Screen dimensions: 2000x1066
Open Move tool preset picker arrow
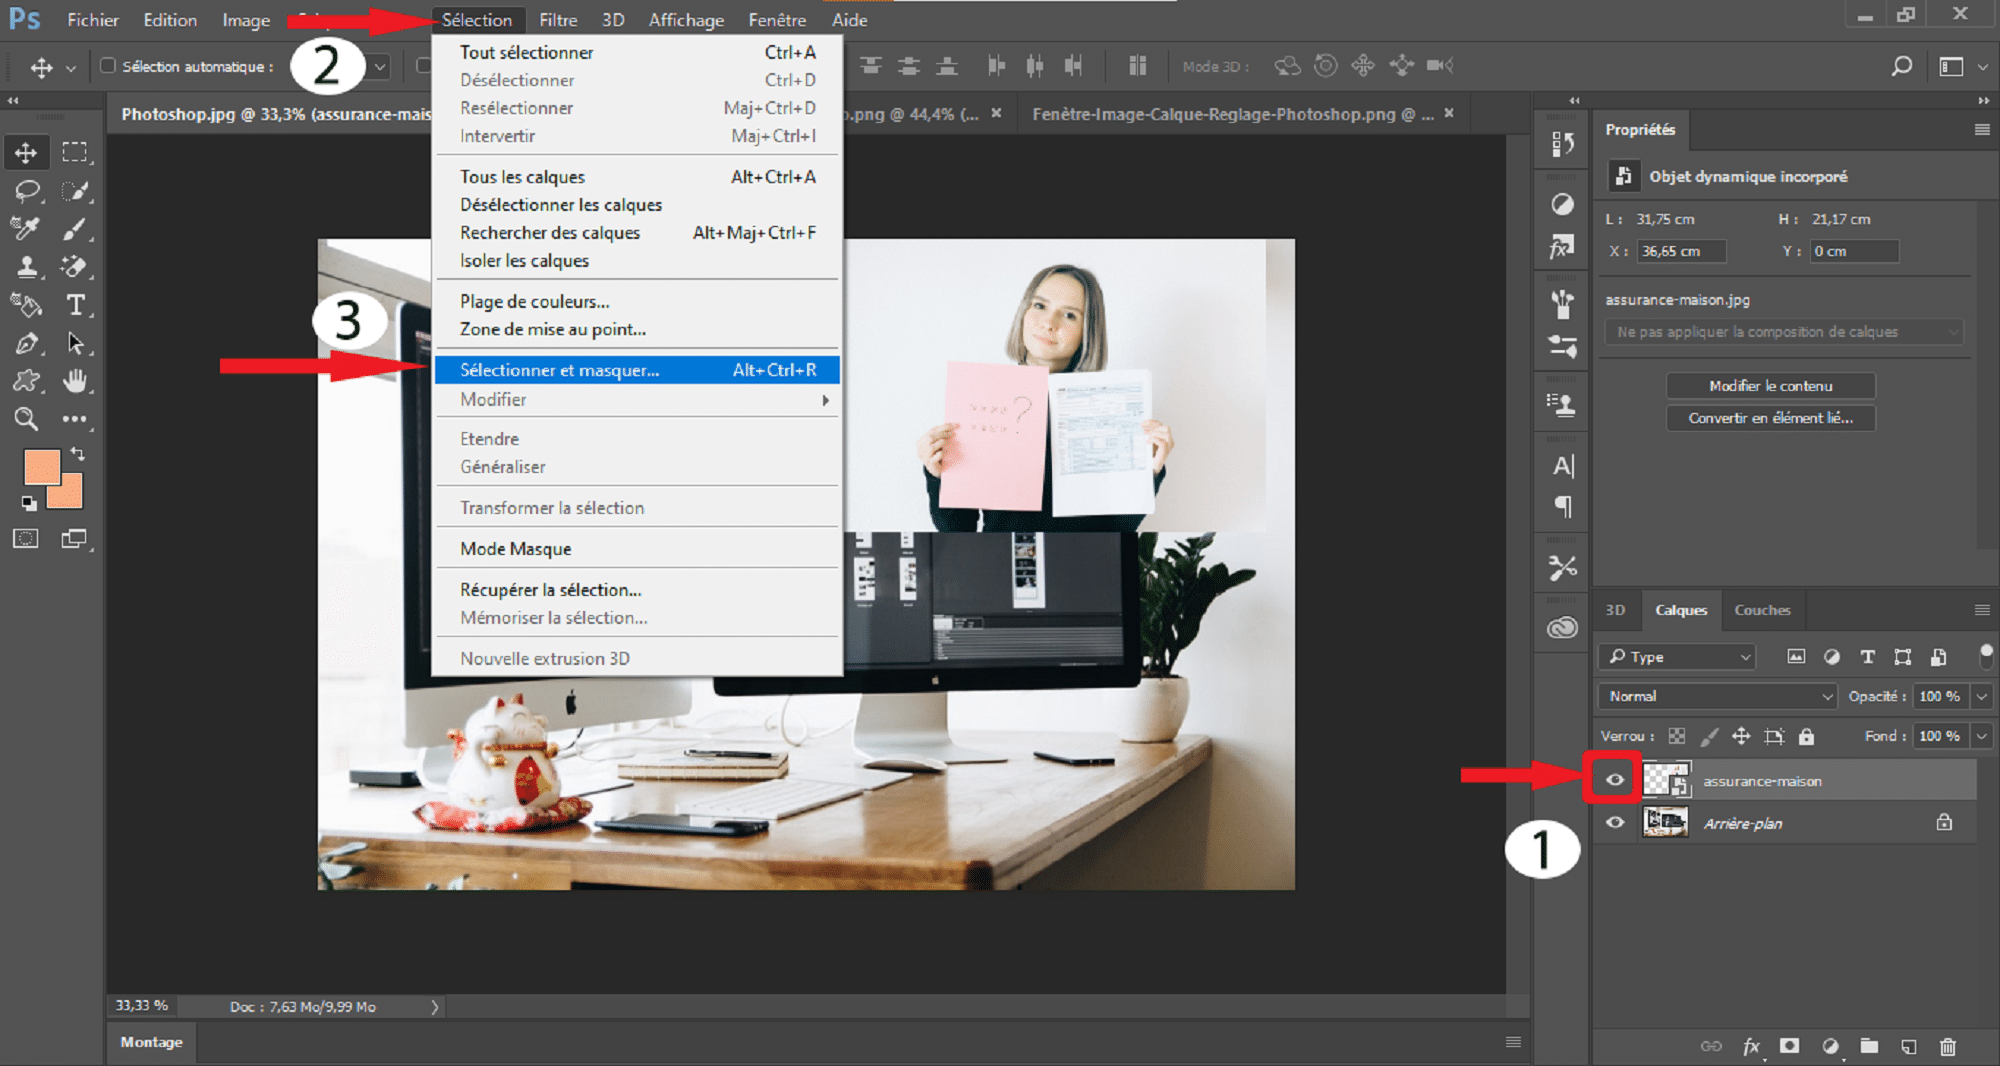[x=70, y=68]
